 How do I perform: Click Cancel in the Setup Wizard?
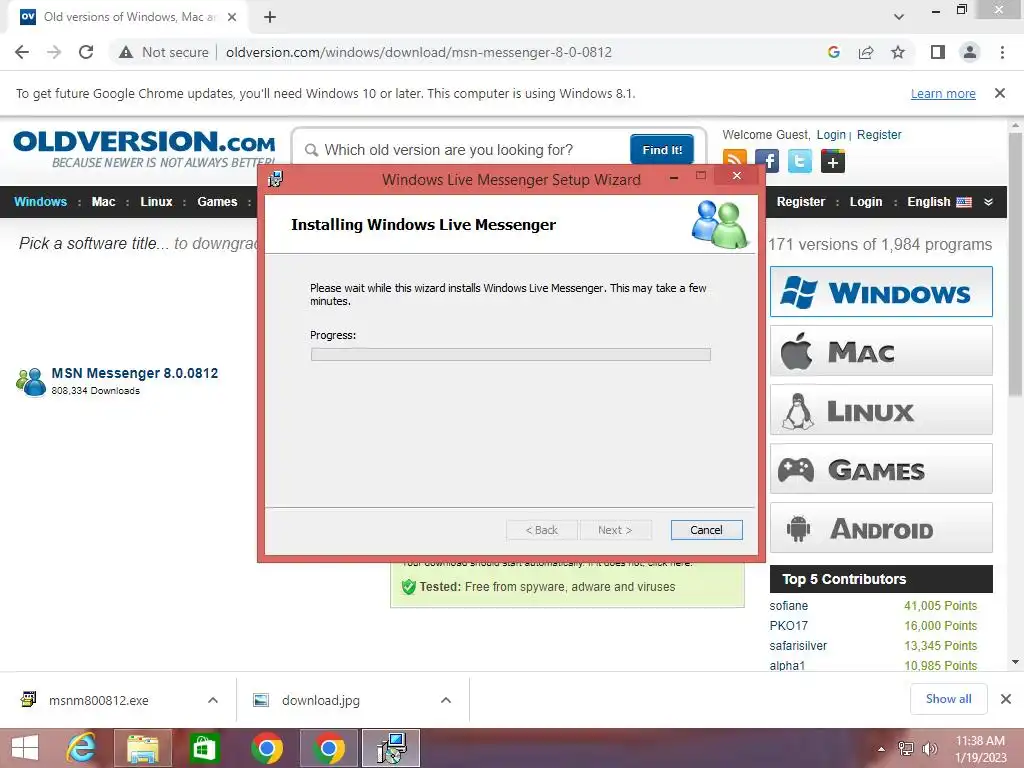pos(706,530)
